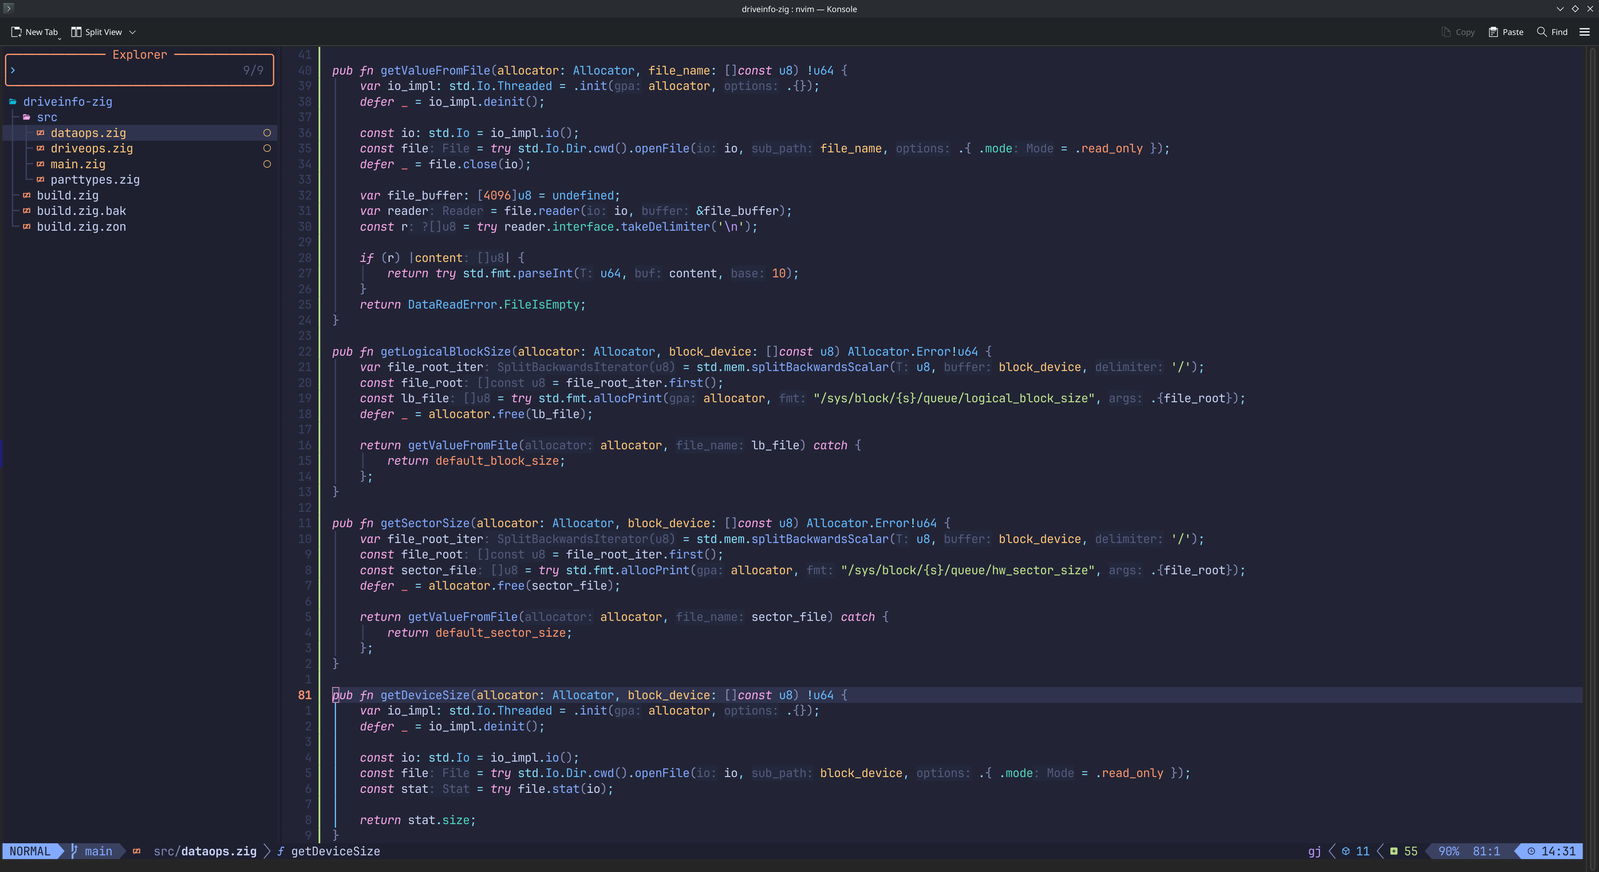The width and height of the screenshot is (1599, 872).
Task: Click default_sector_size return value in code
Action: [500, 633]
